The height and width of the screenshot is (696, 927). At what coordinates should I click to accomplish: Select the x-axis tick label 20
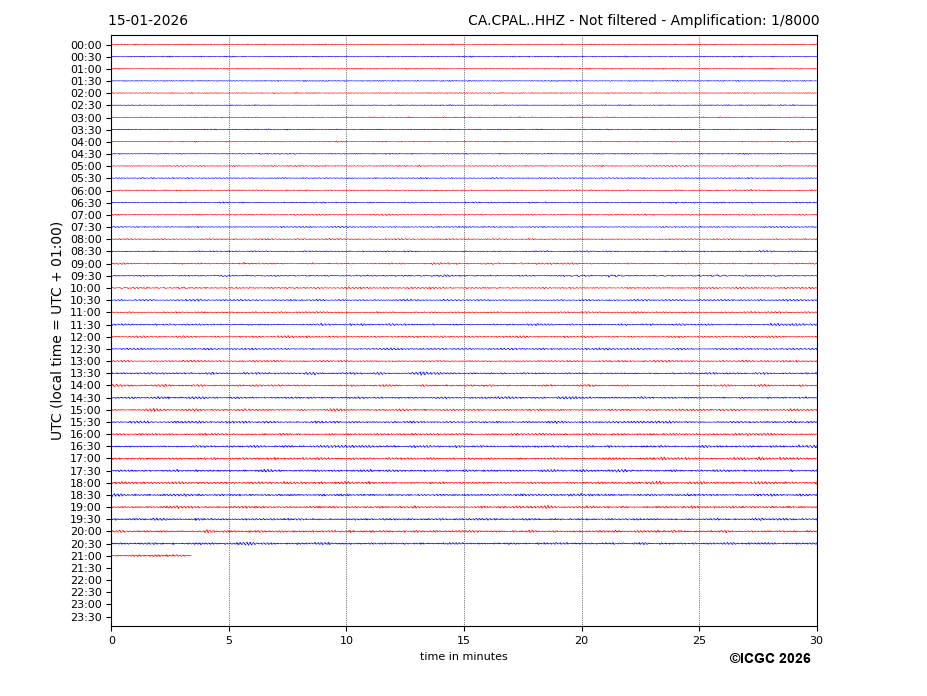582,640
